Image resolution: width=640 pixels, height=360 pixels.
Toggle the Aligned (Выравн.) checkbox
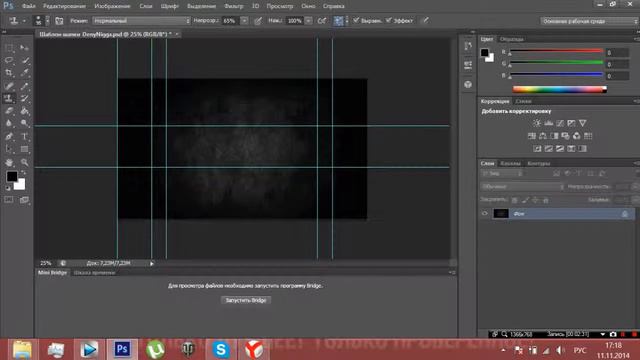[x=356, y=20]
